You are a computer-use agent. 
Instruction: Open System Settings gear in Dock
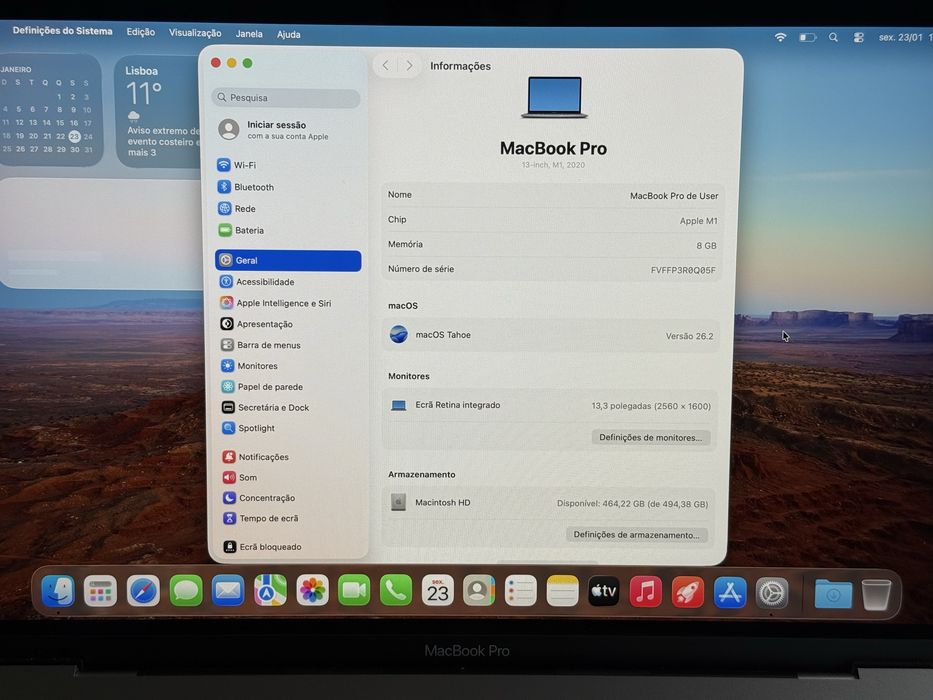coord(772,593)
